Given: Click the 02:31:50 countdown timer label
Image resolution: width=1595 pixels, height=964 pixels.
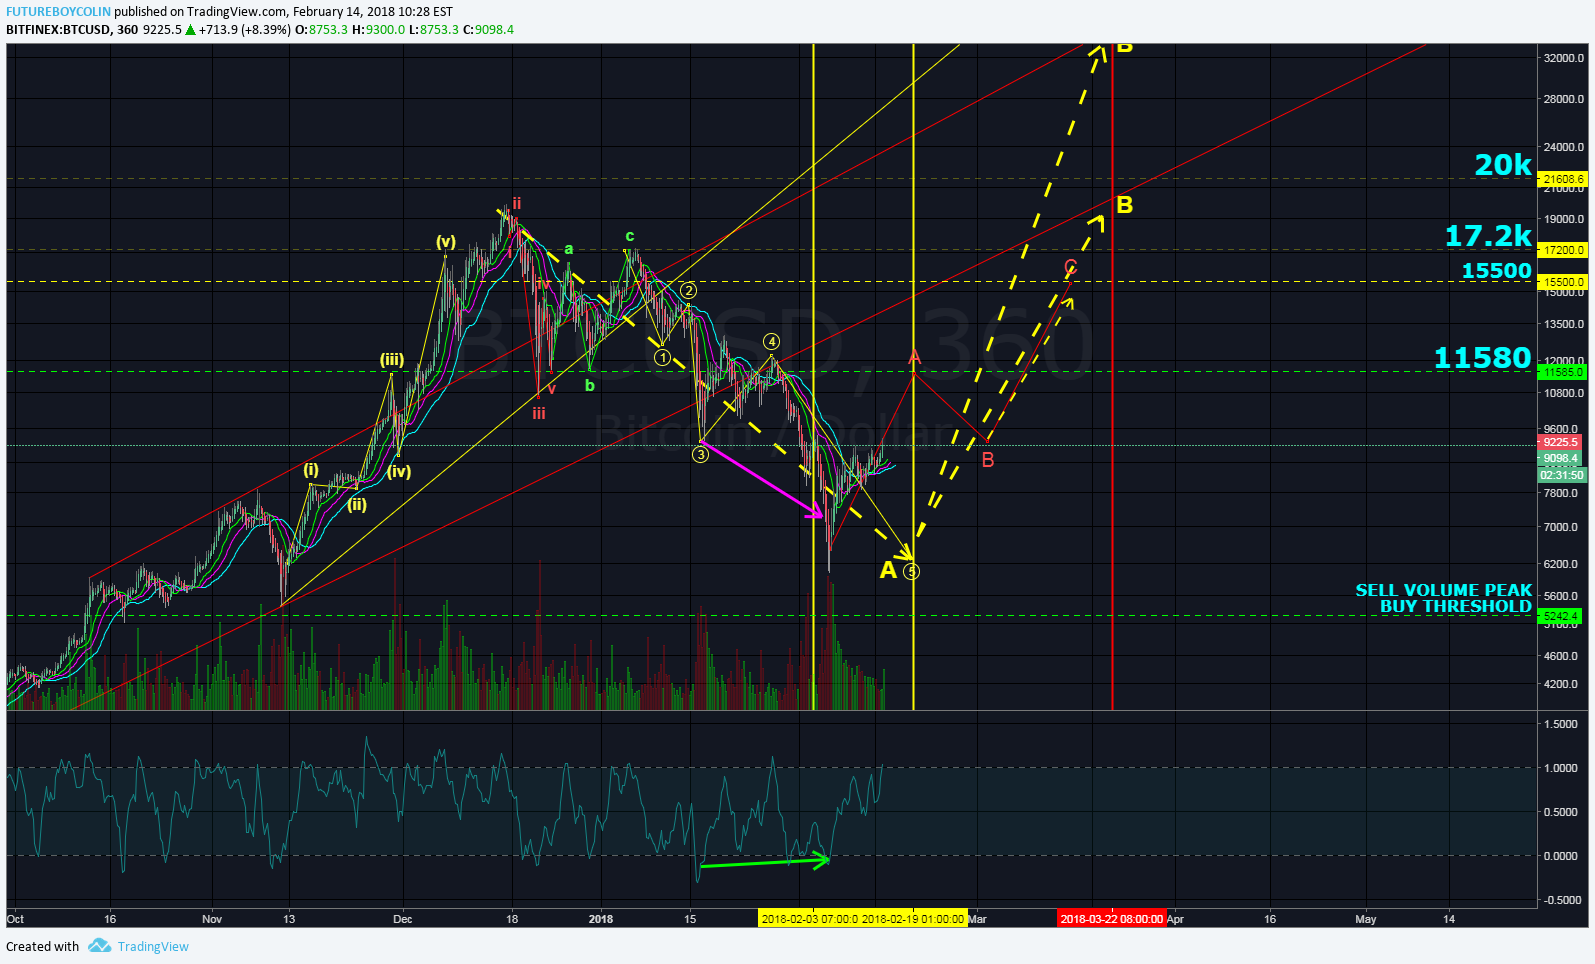Looking at the screenshot, I should [x=1563, y=475].
